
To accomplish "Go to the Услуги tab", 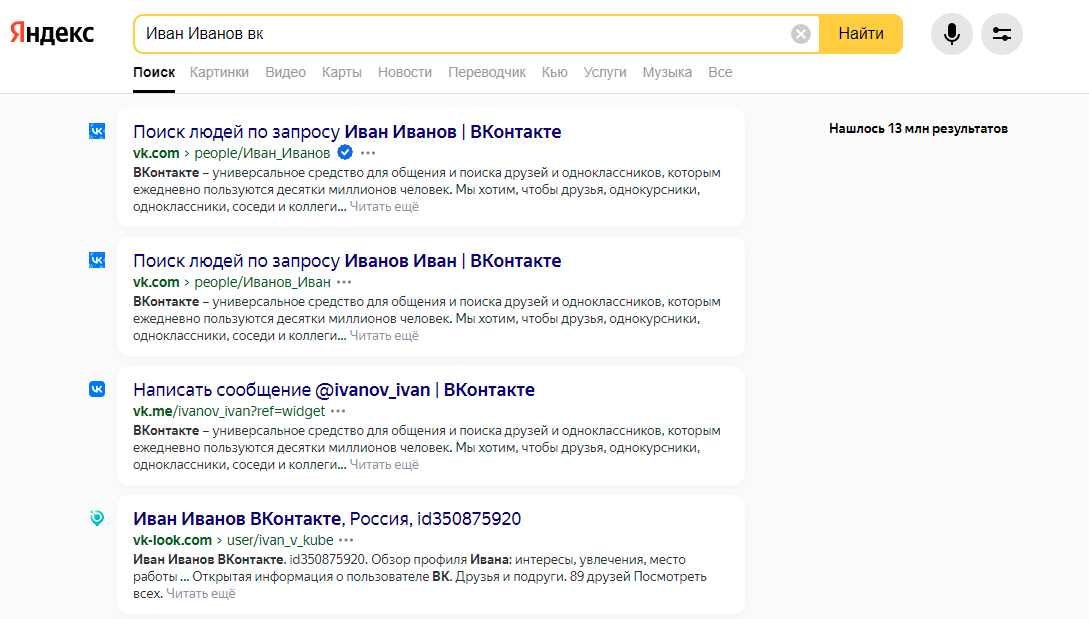I will coord(605,72).
